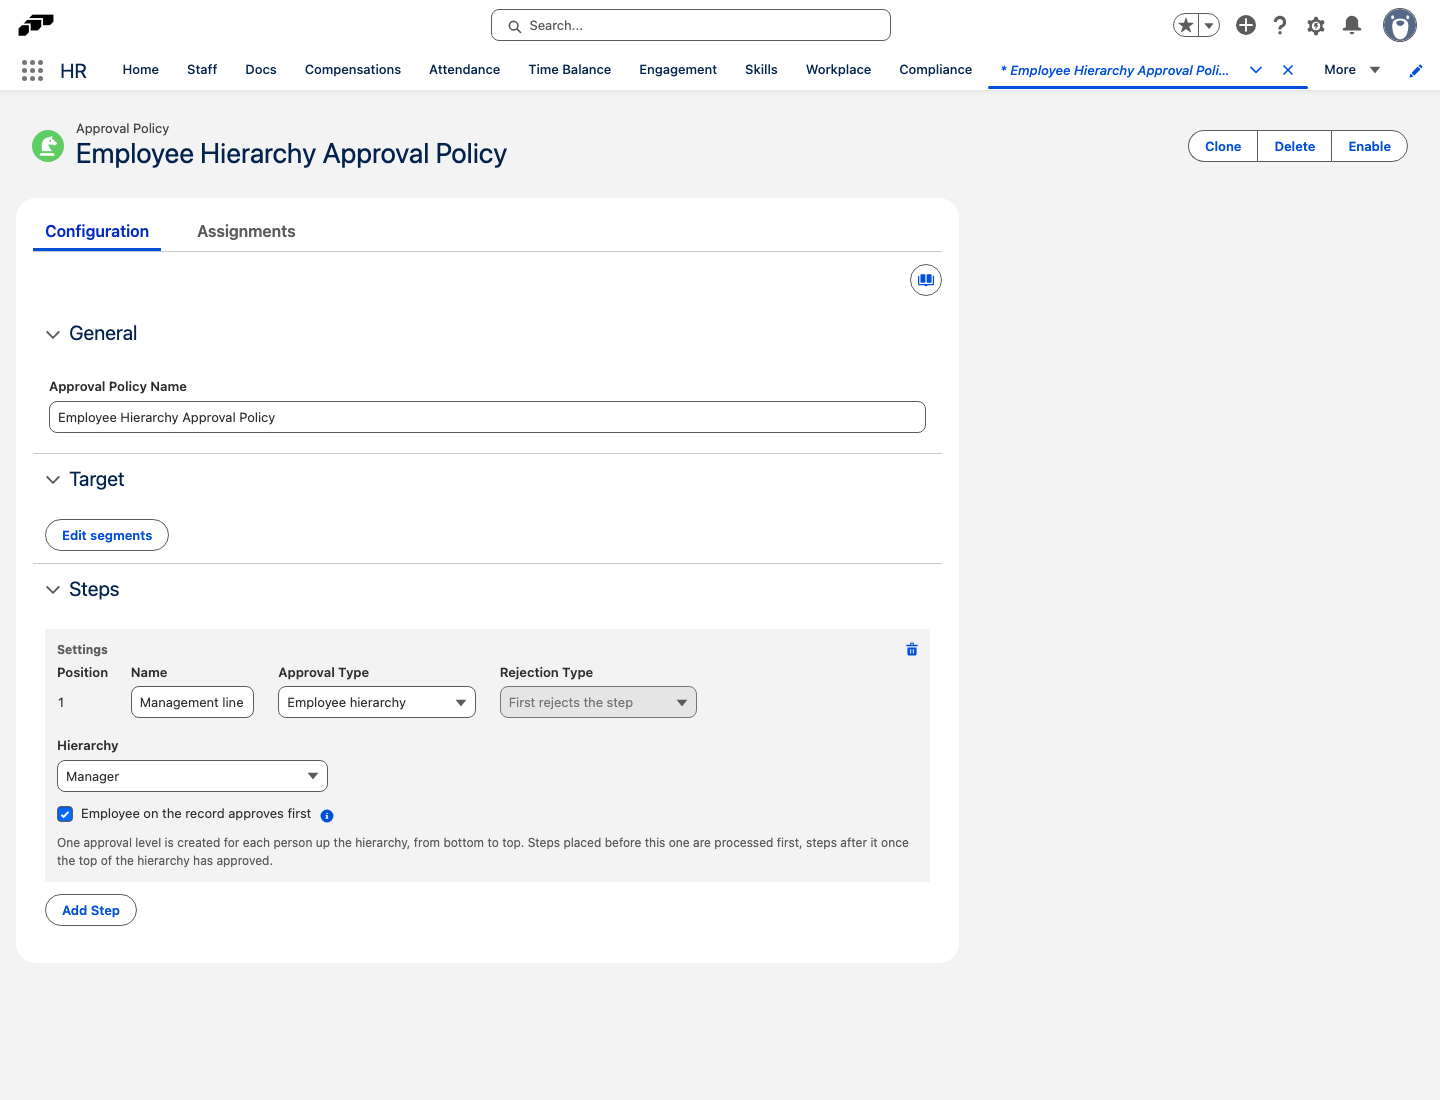Open the app launcher grid
1440x1100 pixels.
(32, 70)
